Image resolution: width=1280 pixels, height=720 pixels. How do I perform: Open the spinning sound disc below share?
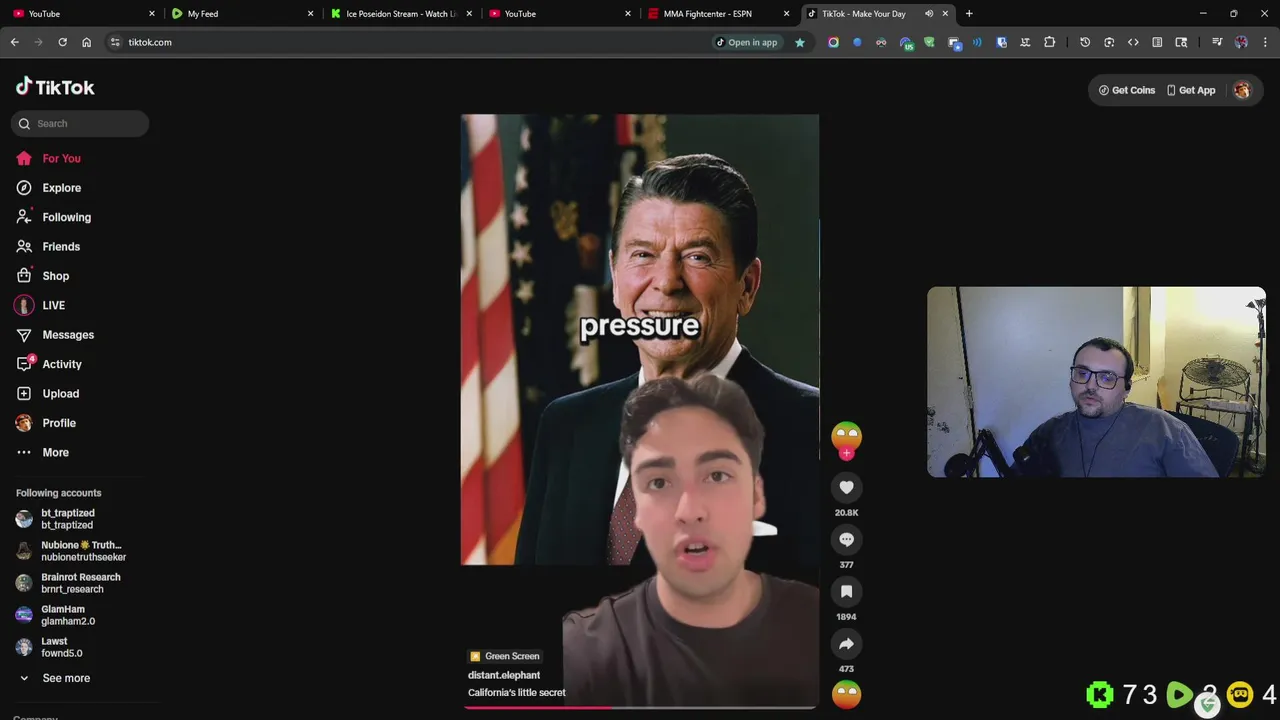846,694
